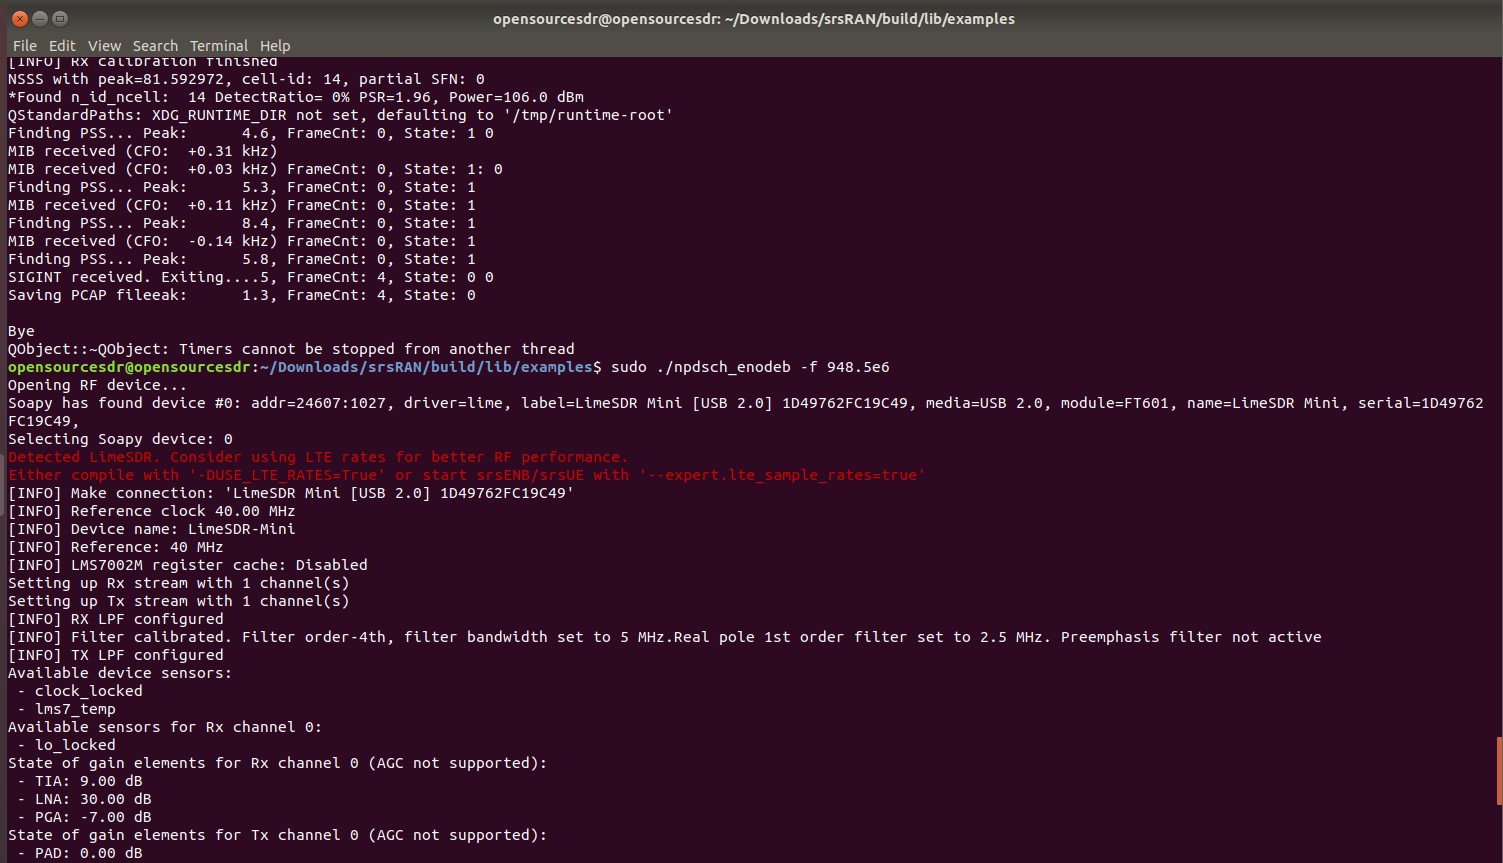Click the 'Available device sensors:' line
Screen dimensions: 1503x863
120,673
